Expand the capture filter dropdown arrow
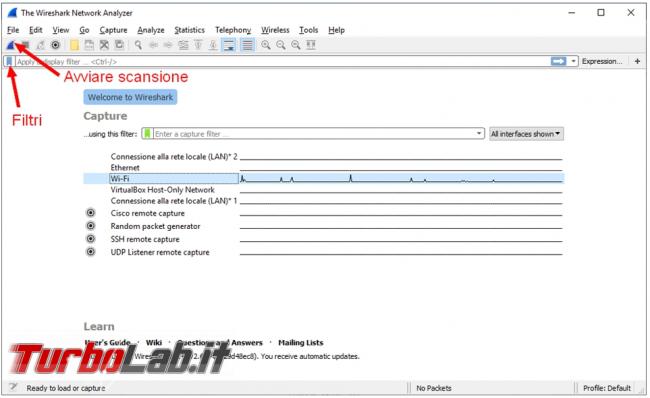650x398 pixels. (479, 133)
